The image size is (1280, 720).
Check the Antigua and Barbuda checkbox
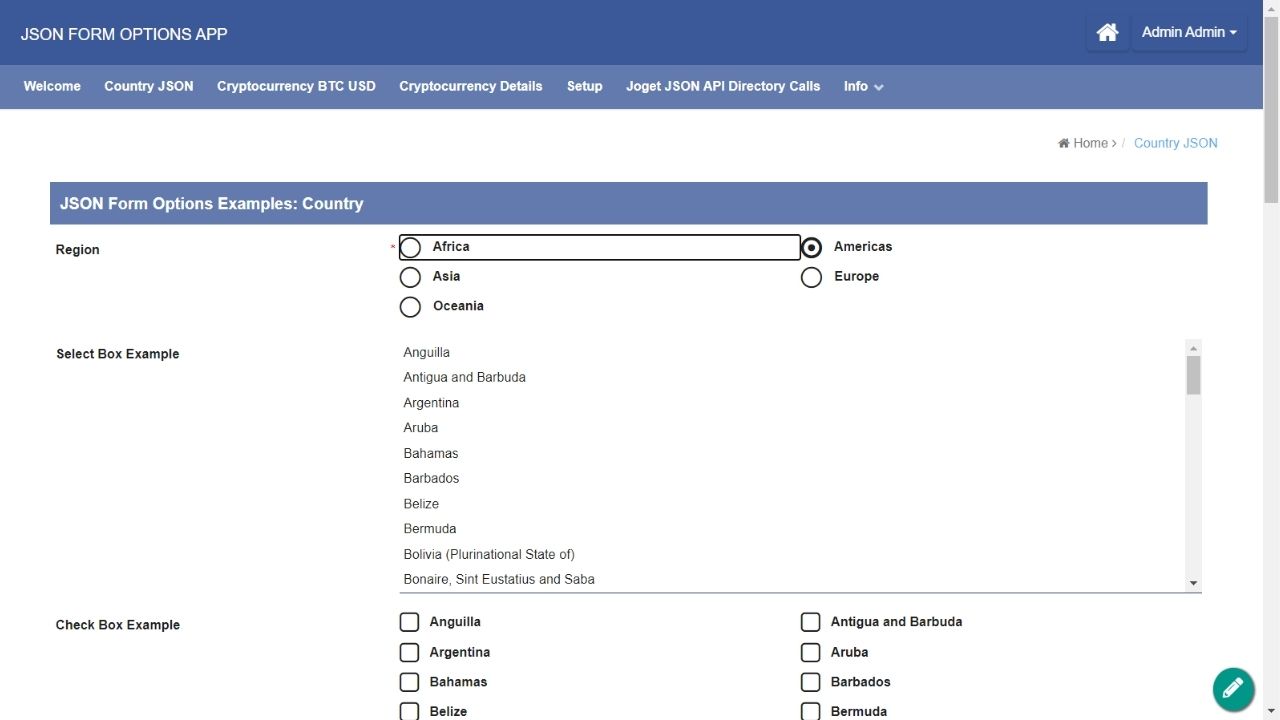click(810, 622)
